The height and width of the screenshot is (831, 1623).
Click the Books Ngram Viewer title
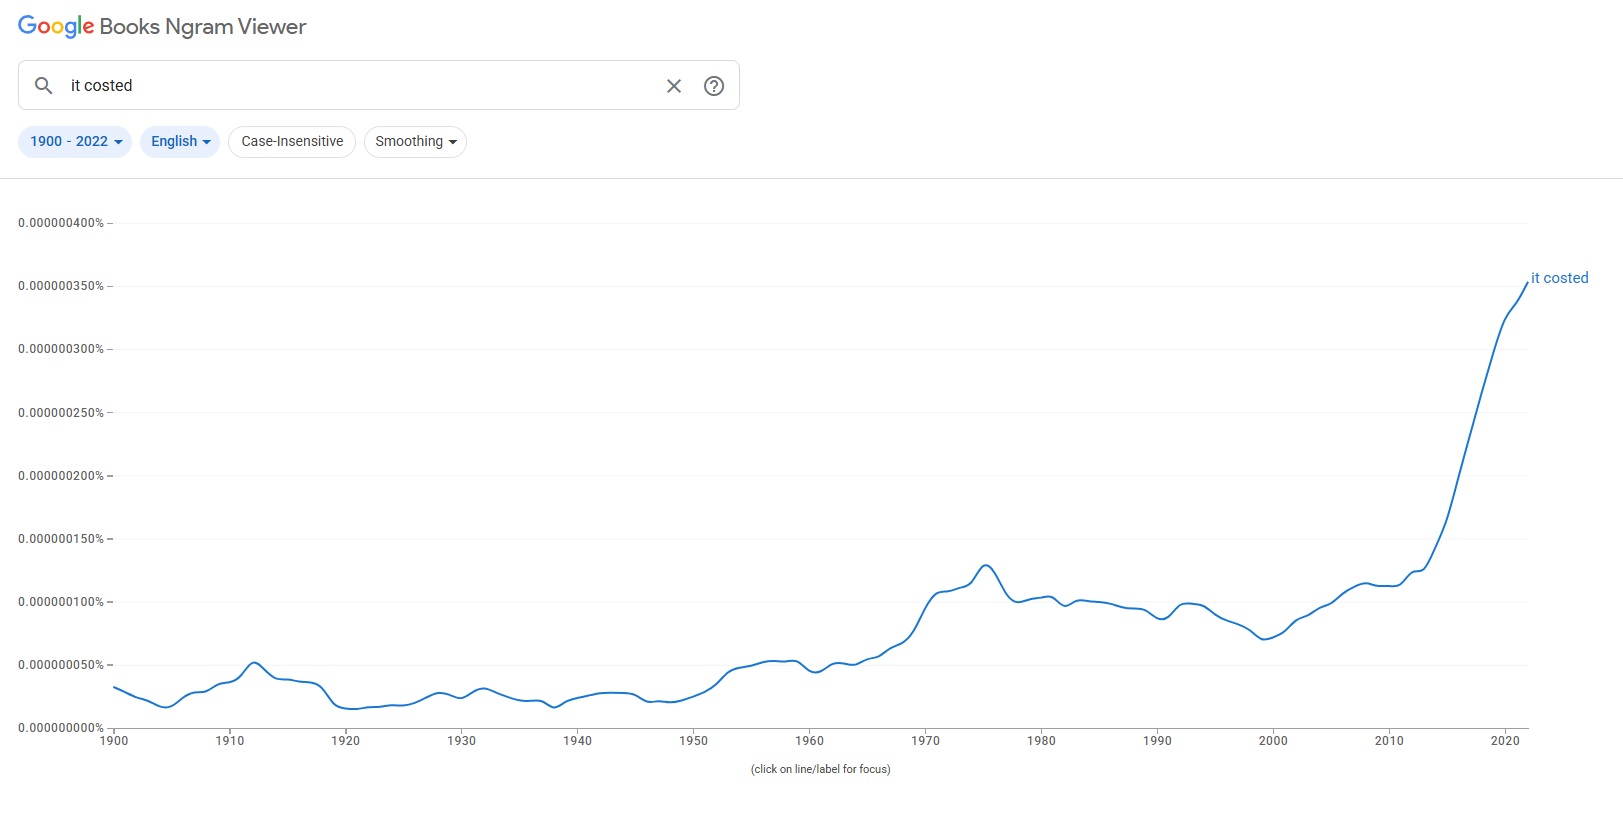[203, 27]
